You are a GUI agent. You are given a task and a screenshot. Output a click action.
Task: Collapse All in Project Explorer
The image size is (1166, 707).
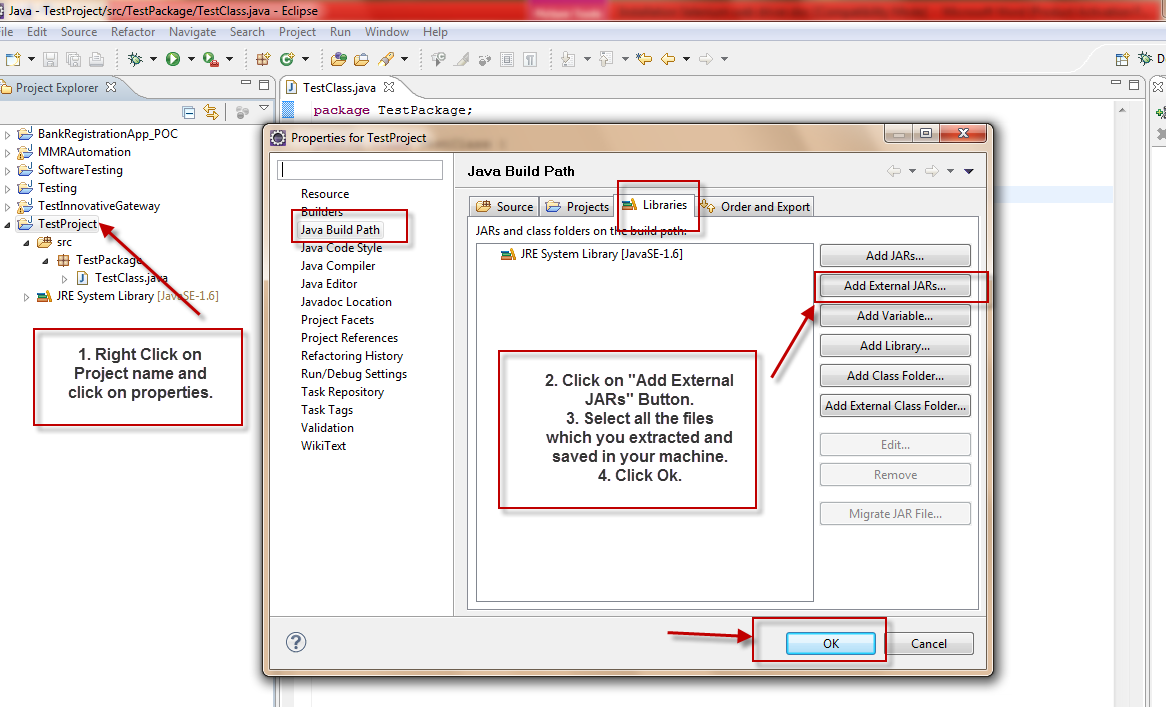[x=189, y=112]
